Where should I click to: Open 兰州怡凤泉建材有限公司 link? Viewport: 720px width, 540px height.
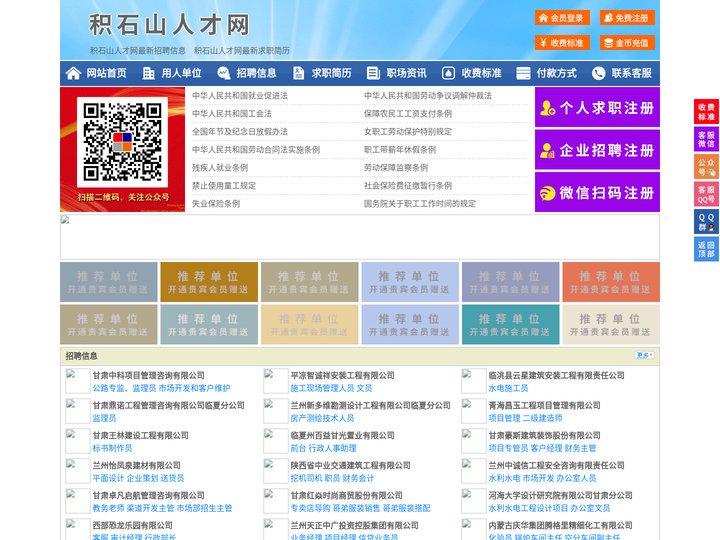[137, 466]
